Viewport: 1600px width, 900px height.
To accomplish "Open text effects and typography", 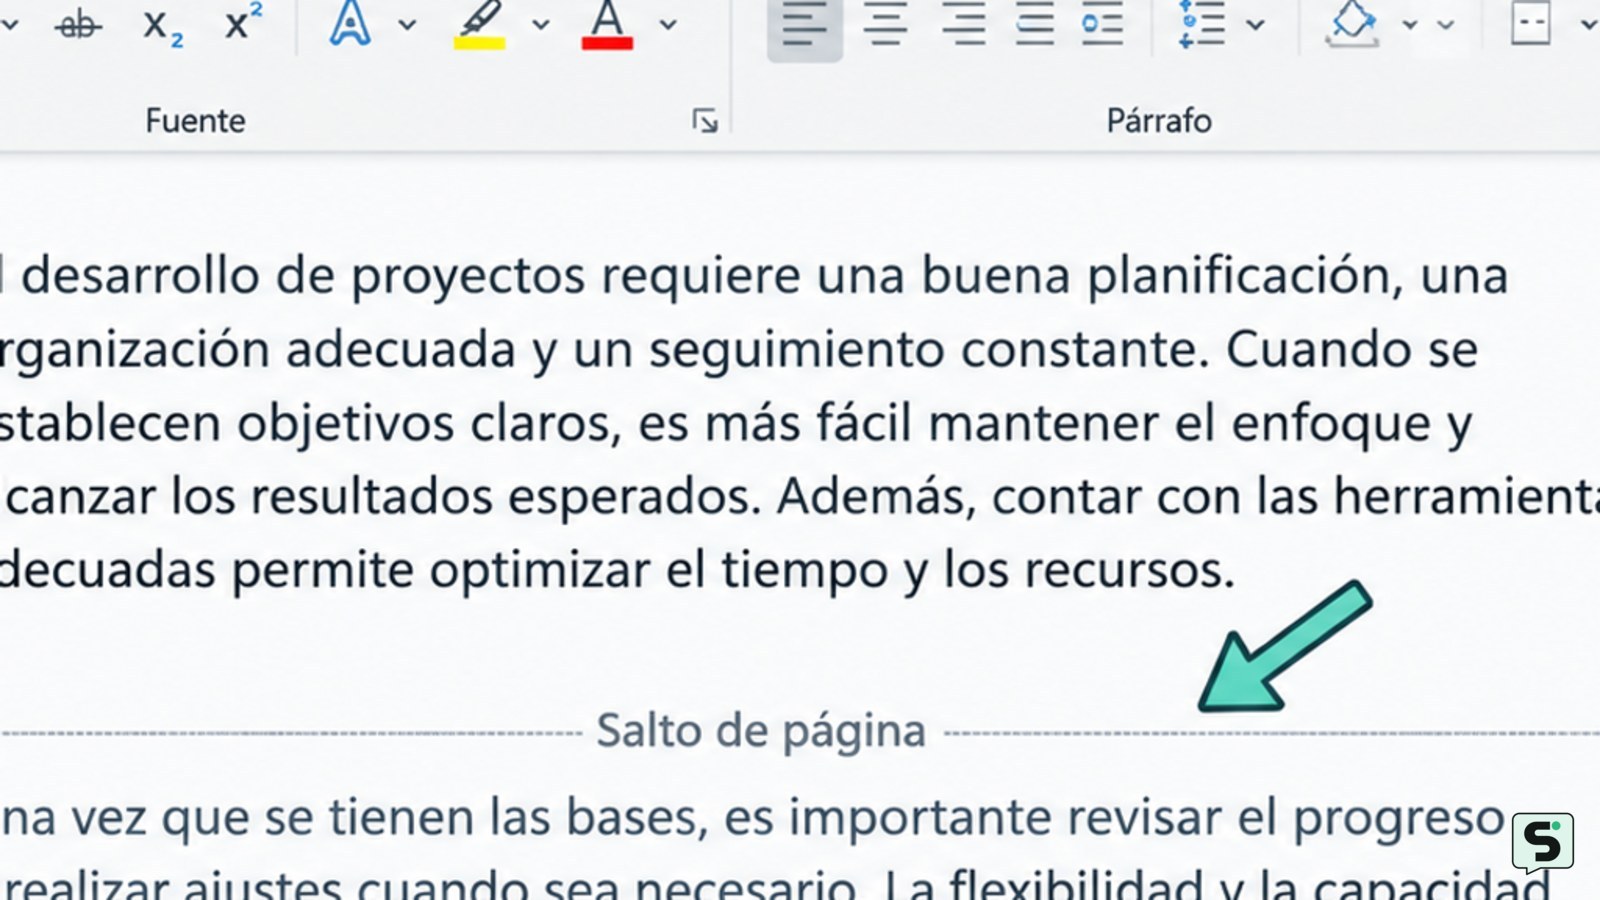I will click(350, 23).
